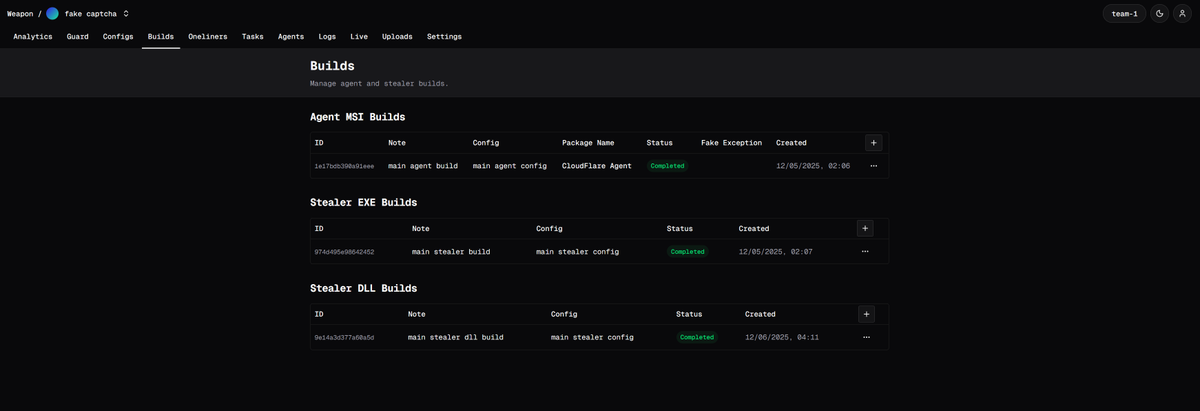Viewport: 1200px width, 411px height.
Task: Click the Package Name column header
Action: 588,143
